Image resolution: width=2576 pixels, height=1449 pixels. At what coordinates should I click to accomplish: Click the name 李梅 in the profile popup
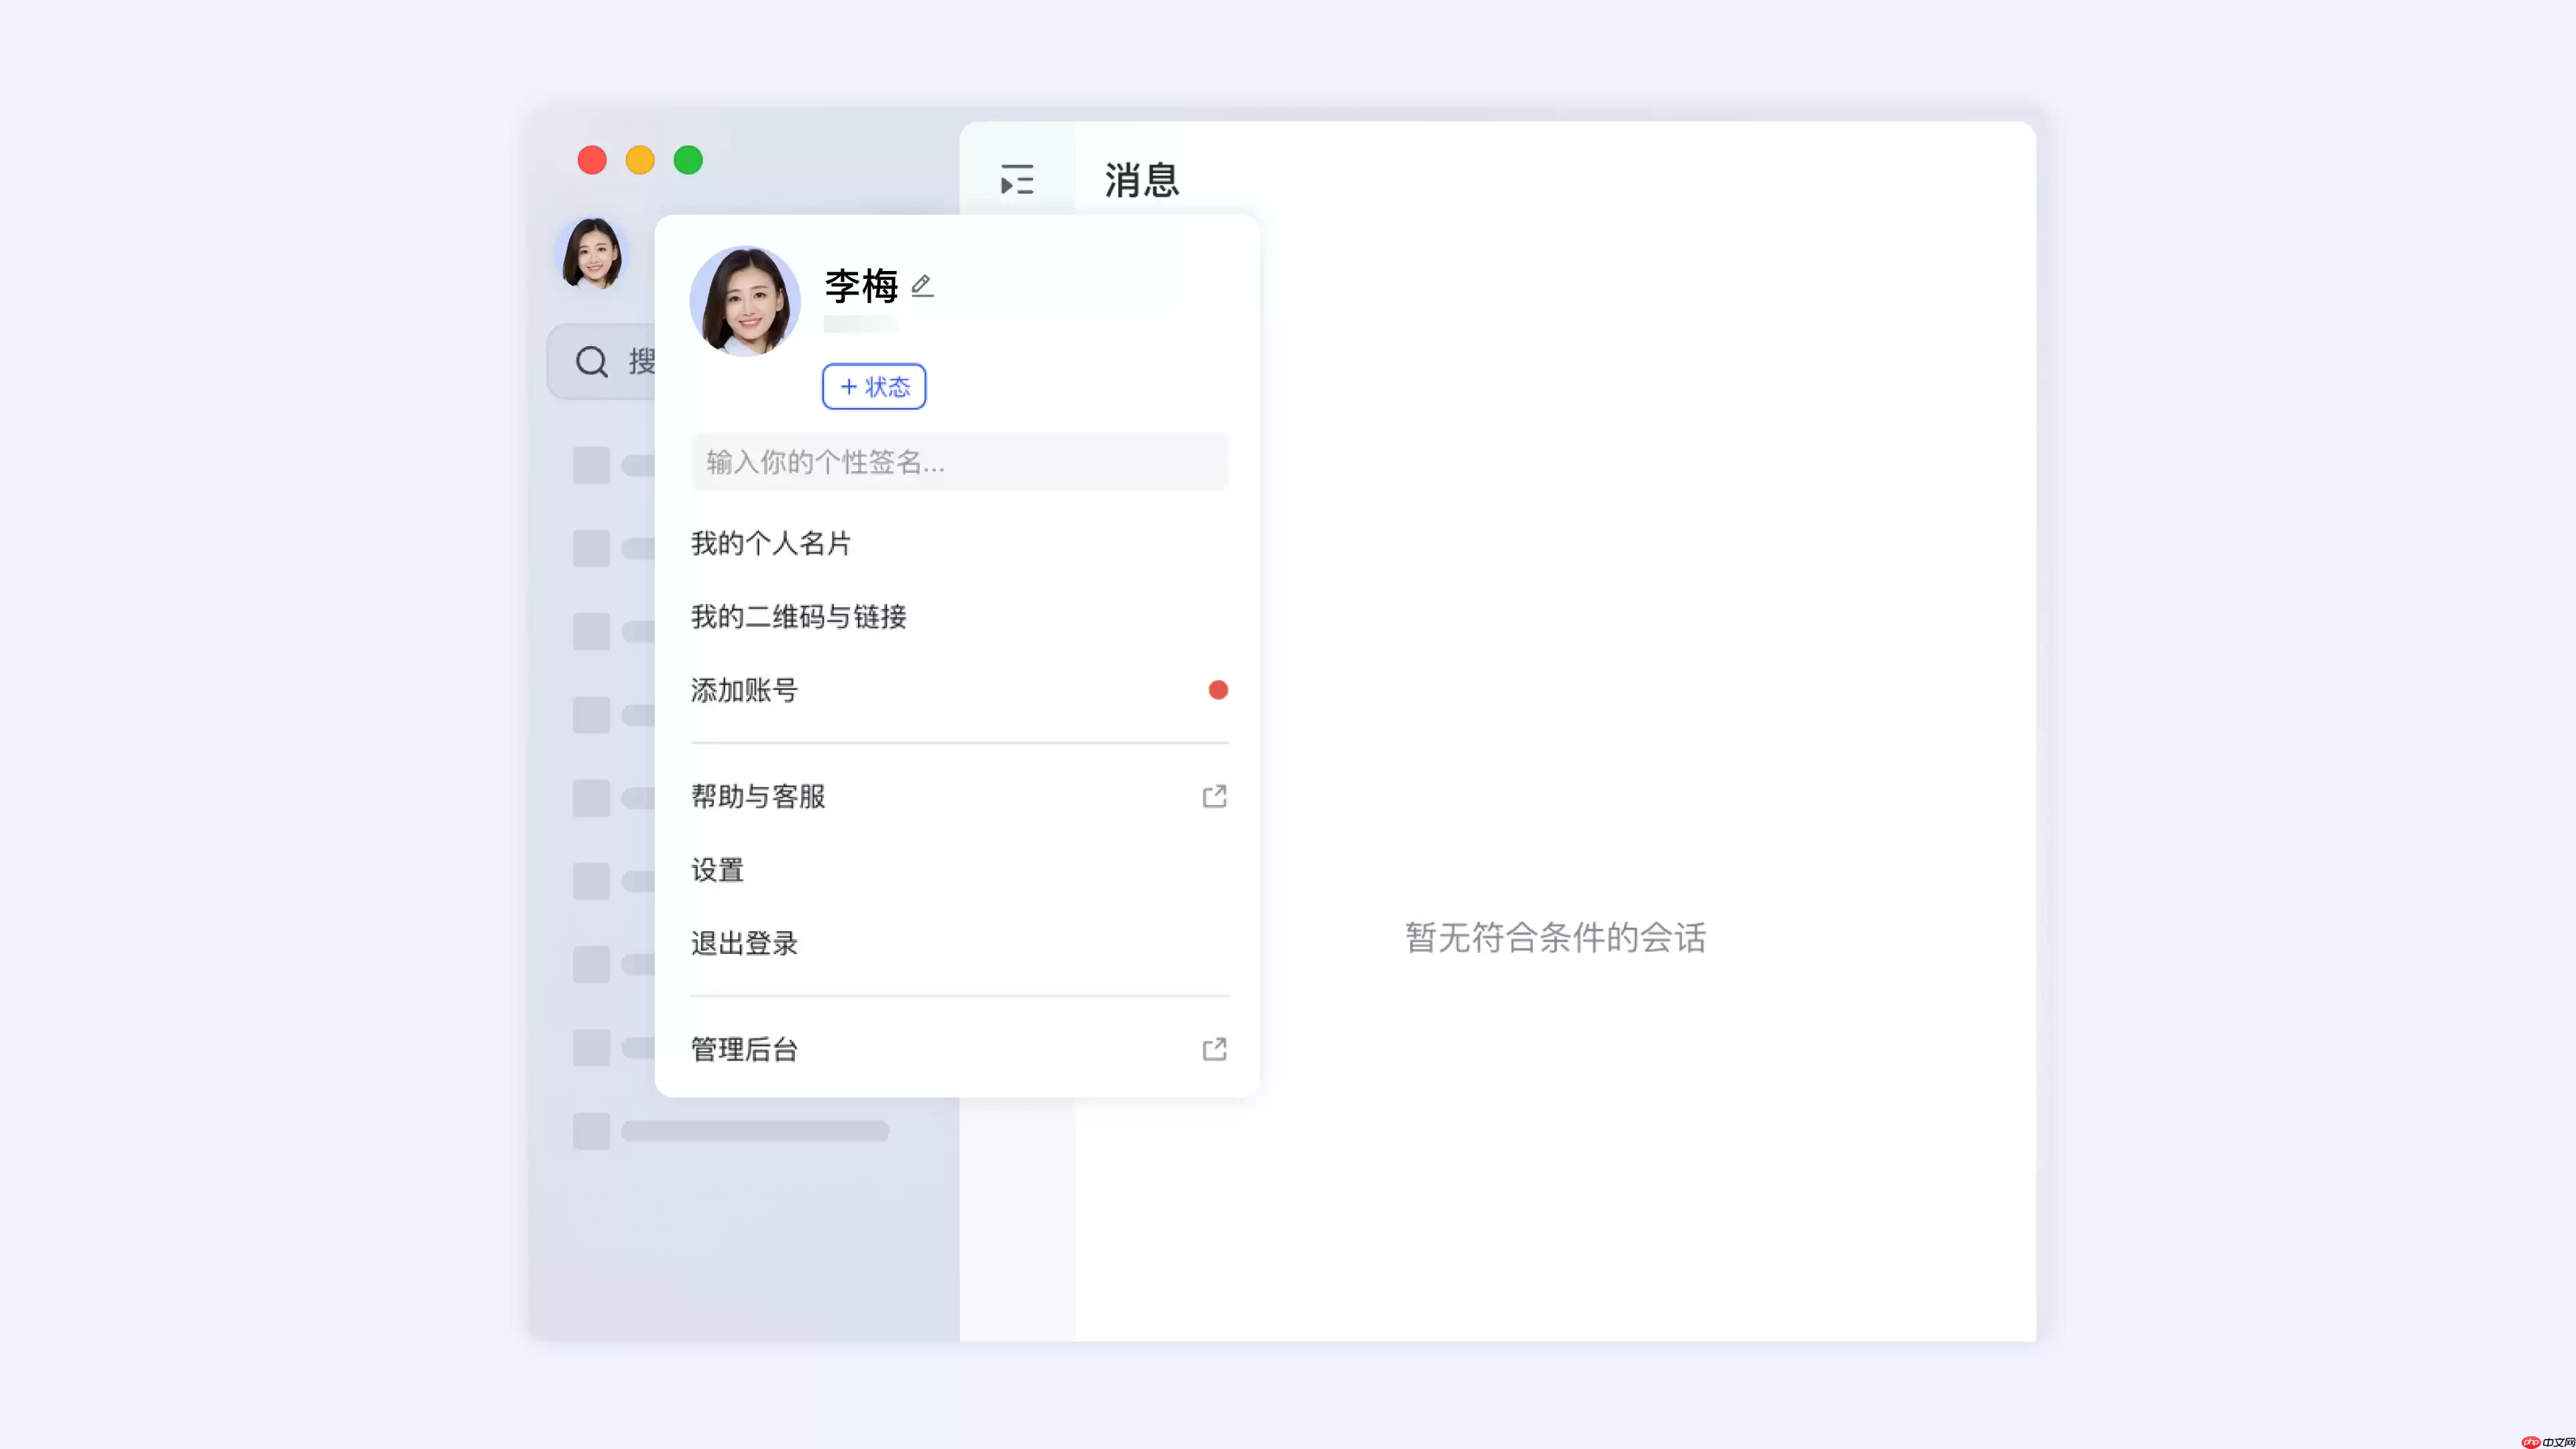[860, 286]
